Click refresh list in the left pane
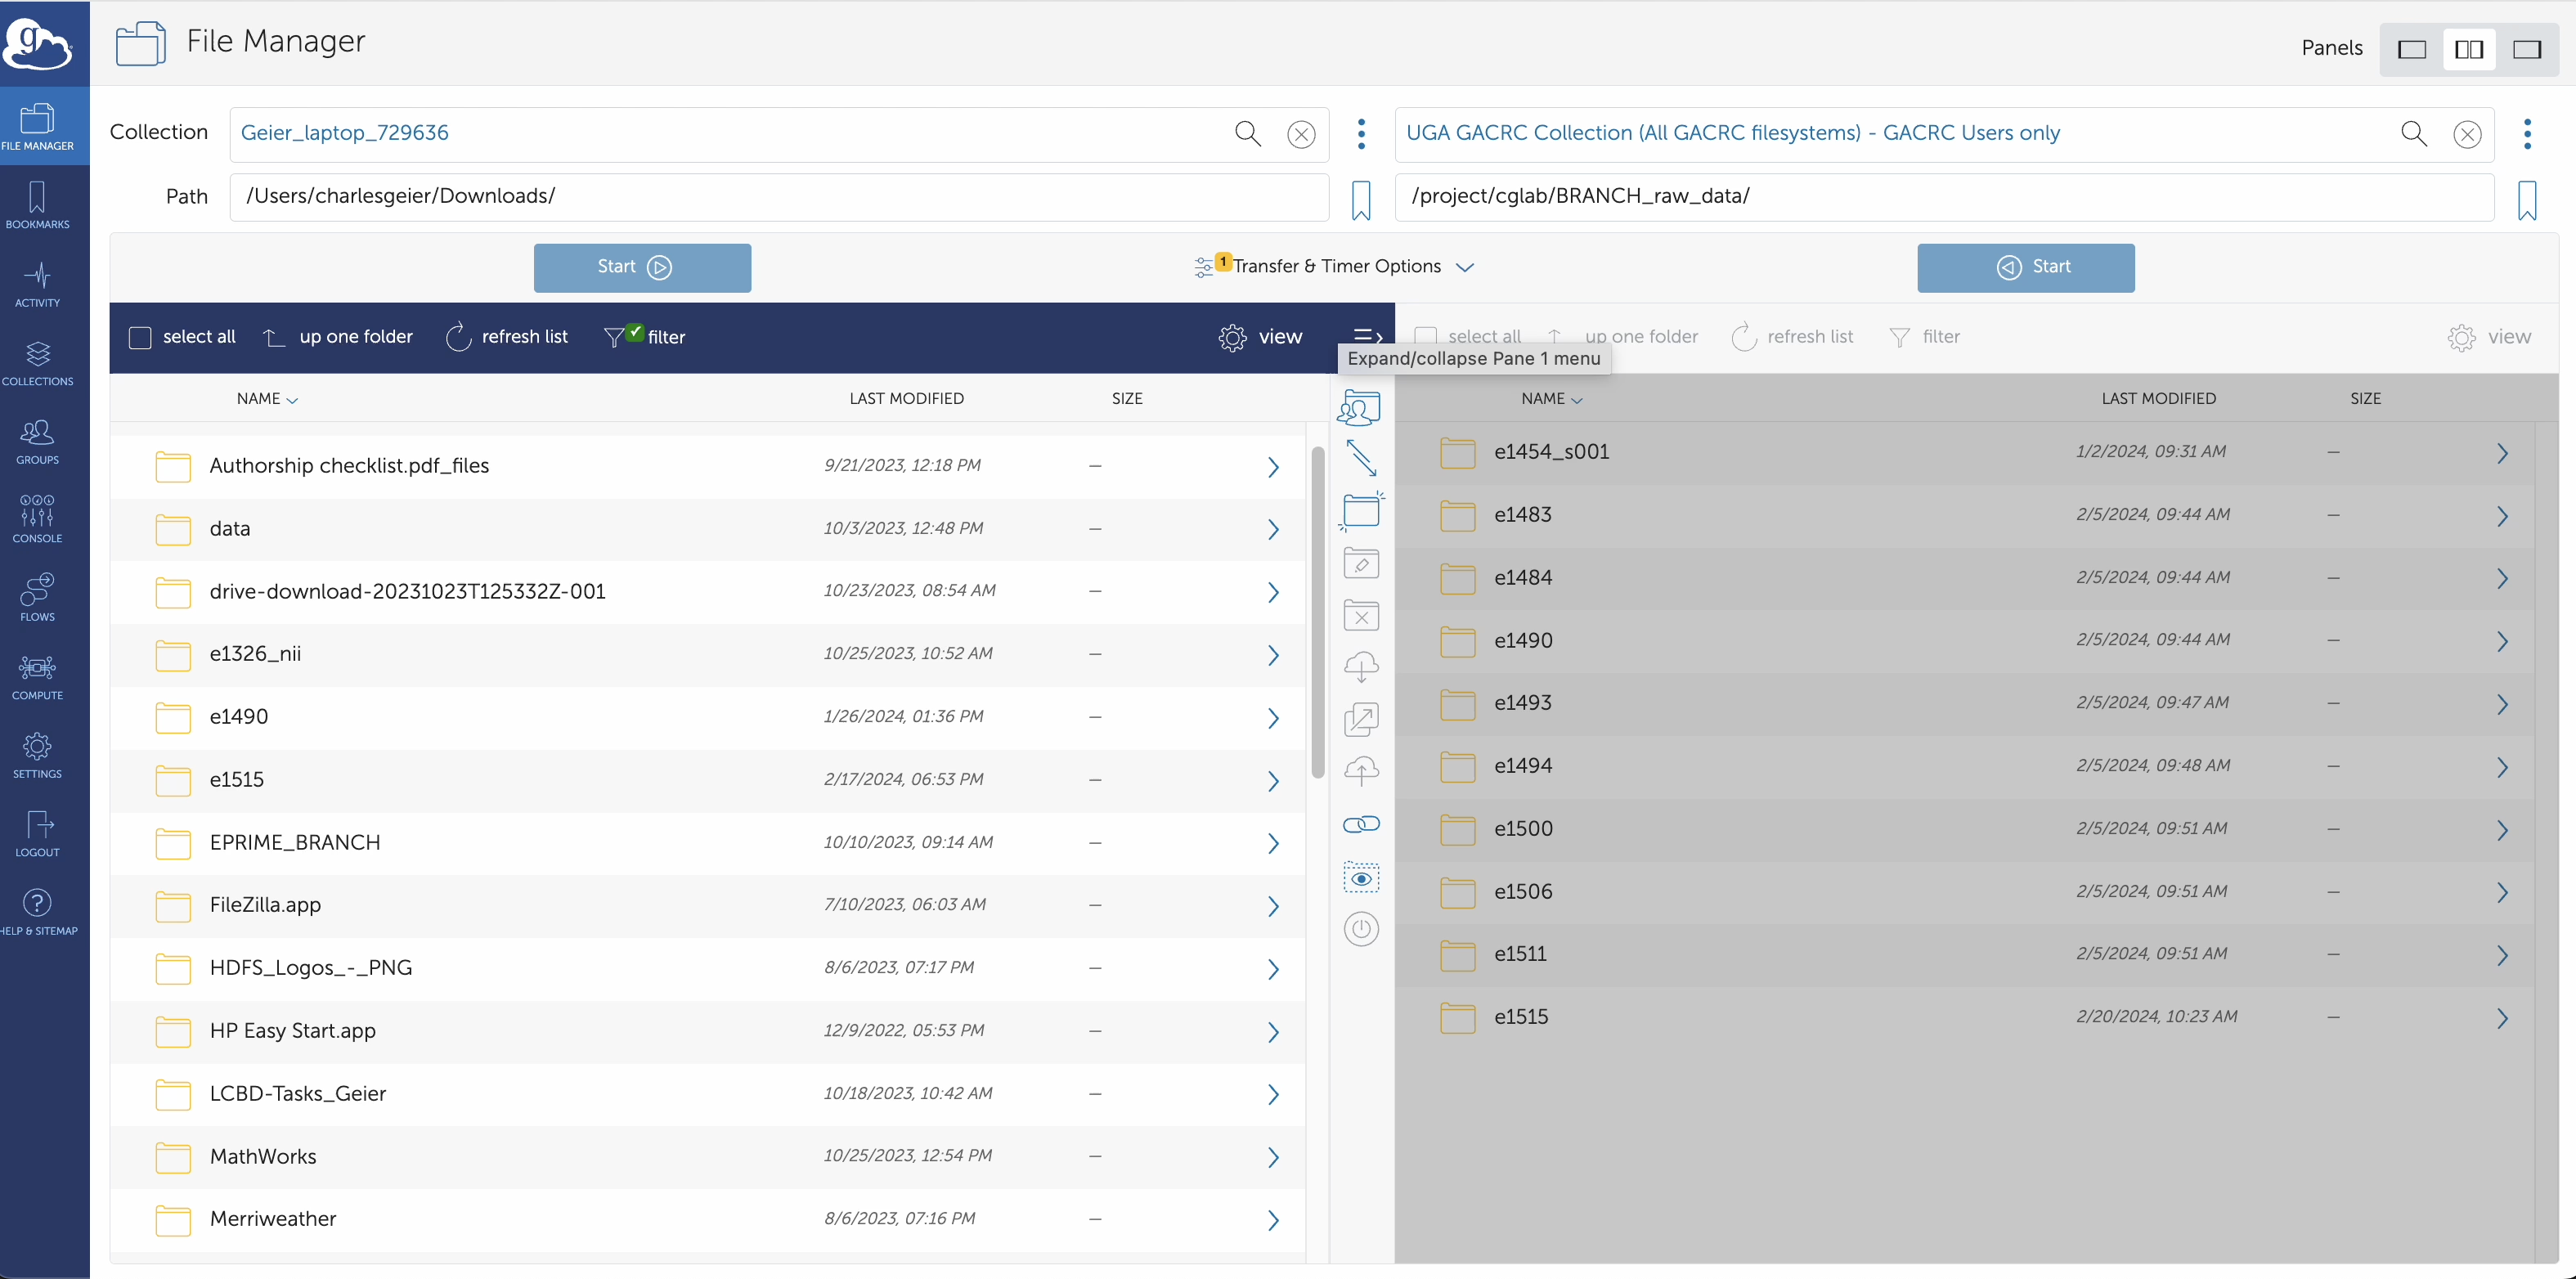Image resolution: width=2576 pixels, height=1279 pixels. [507, 337]
